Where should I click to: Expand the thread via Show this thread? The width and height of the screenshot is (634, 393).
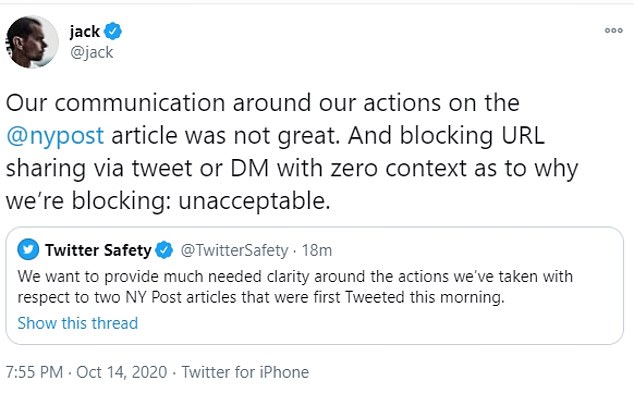(x=78, y=323)
